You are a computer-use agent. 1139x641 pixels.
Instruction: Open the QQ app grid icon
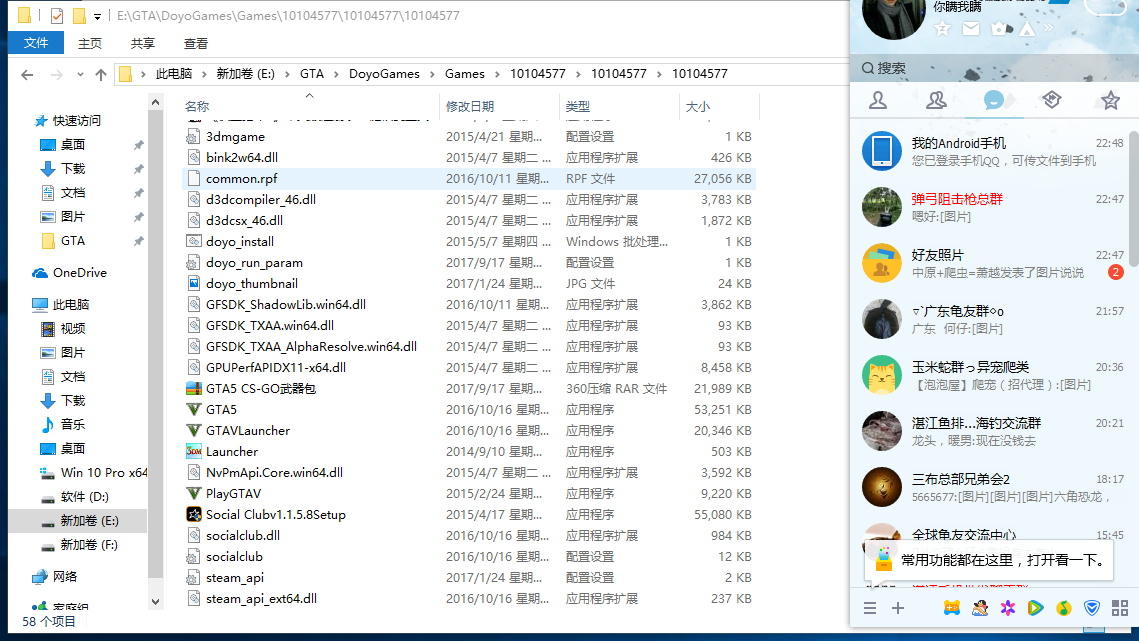pyautogui.click(x=1119, y=608)
